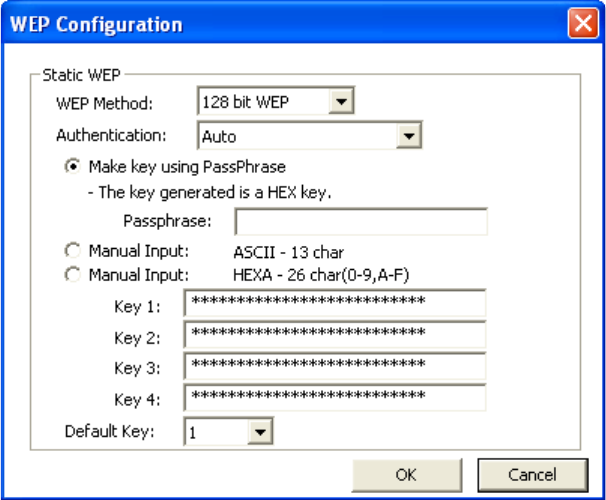Select Make key using PassPhrase radio button
The height and width of the screenshot is (500, 606).
point(73,167)
